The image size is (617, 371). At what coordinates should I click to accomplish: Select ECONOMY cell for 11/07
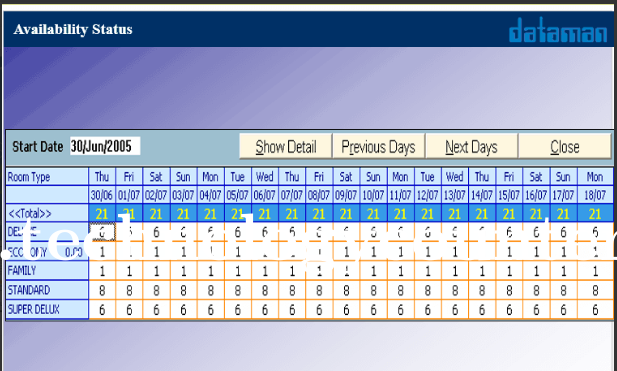tap(401, 252)
